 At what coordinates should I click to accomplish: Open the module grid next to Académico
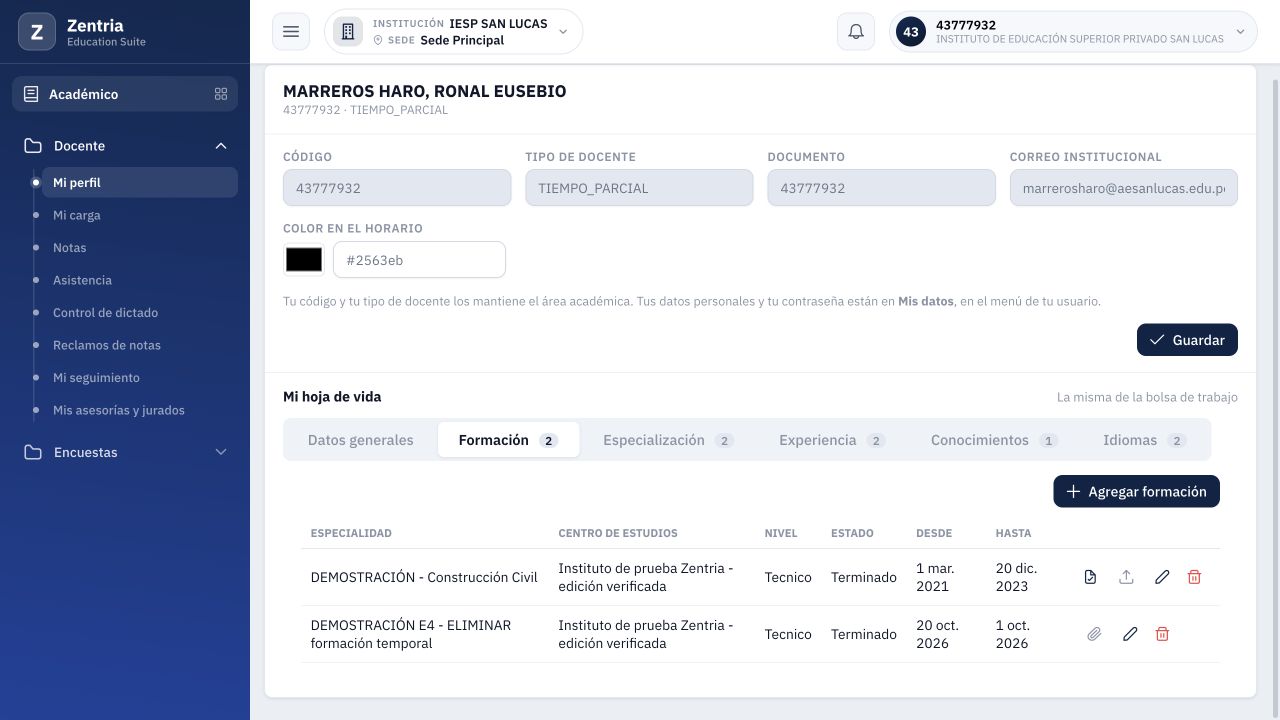click(x=221, y=94)
